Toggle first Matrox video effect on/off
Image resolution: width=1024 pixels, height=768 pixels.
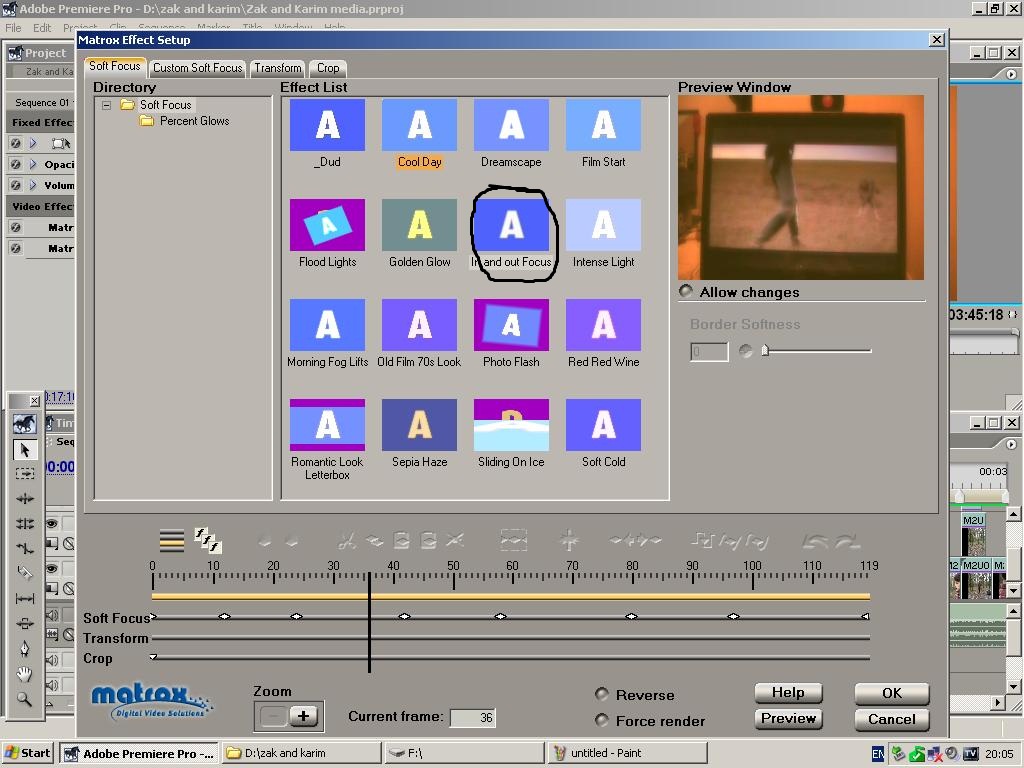[15, 227]
